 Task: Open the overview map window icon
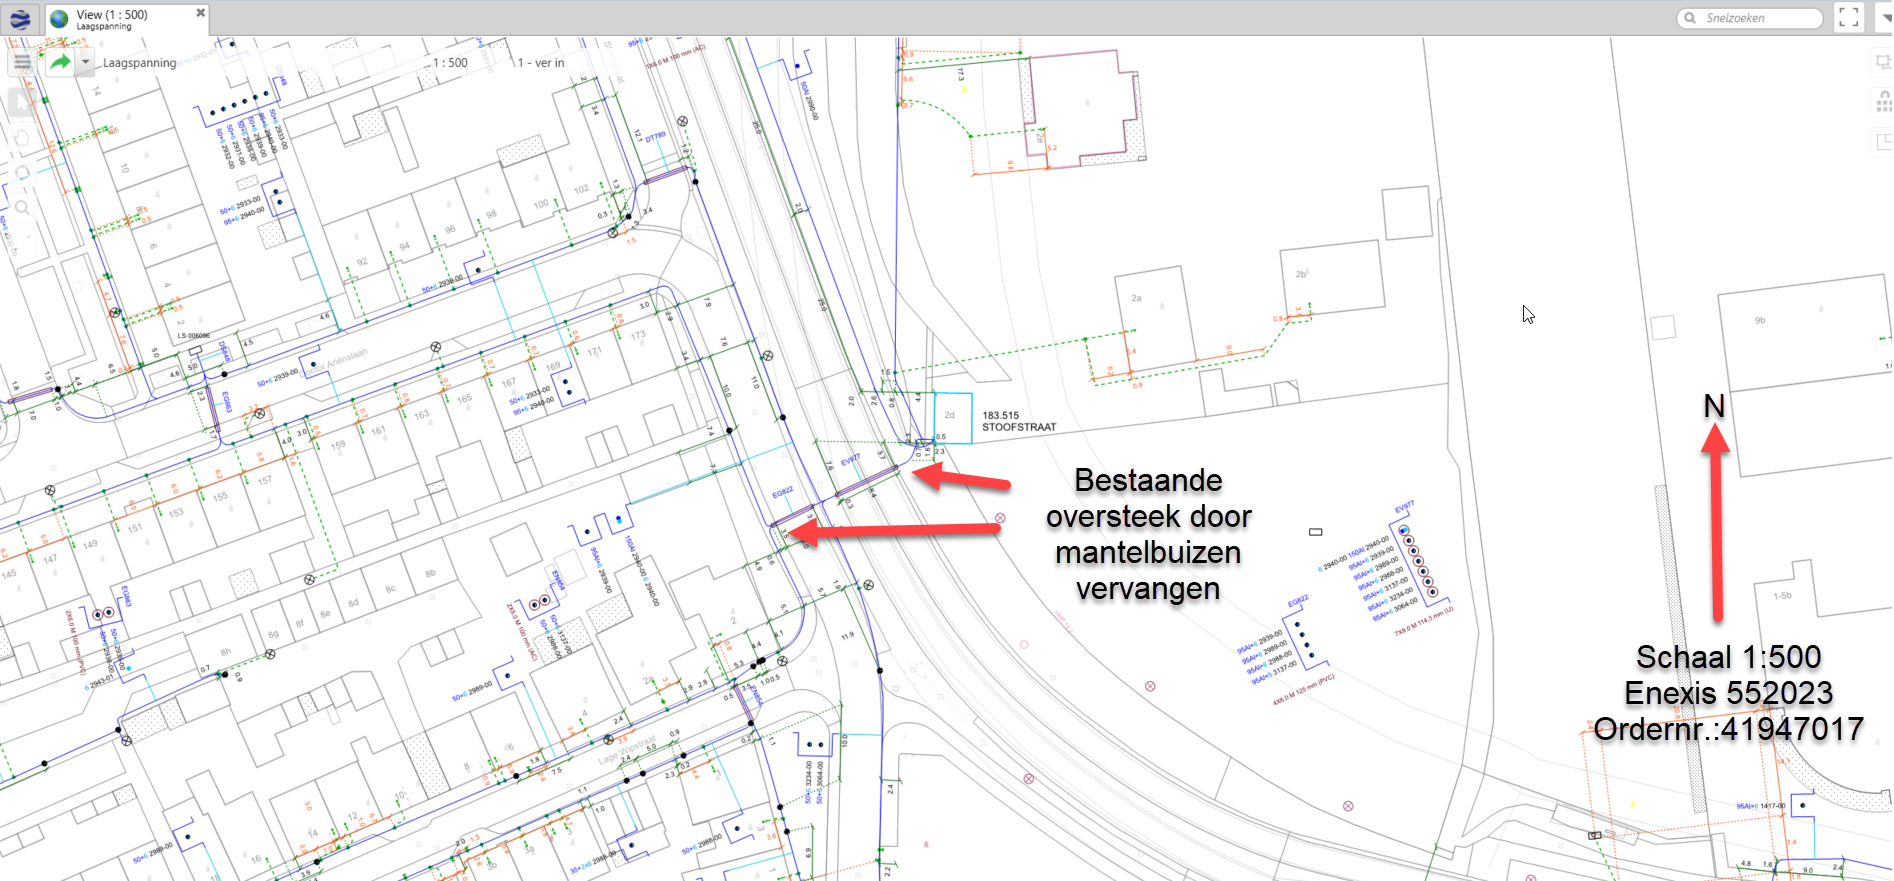click(x=1883, y=142)
